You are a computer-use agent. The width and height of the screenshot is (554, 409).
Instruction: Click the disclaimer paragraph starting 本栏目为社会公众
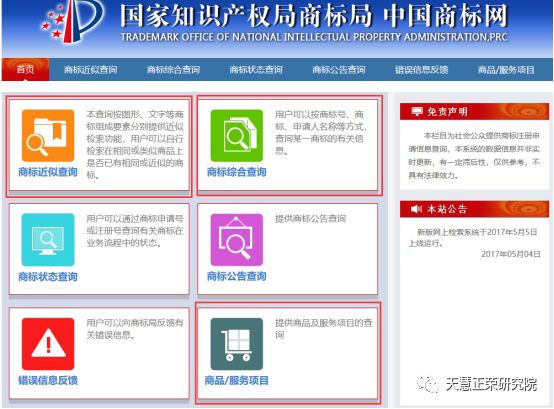(474, 155)
